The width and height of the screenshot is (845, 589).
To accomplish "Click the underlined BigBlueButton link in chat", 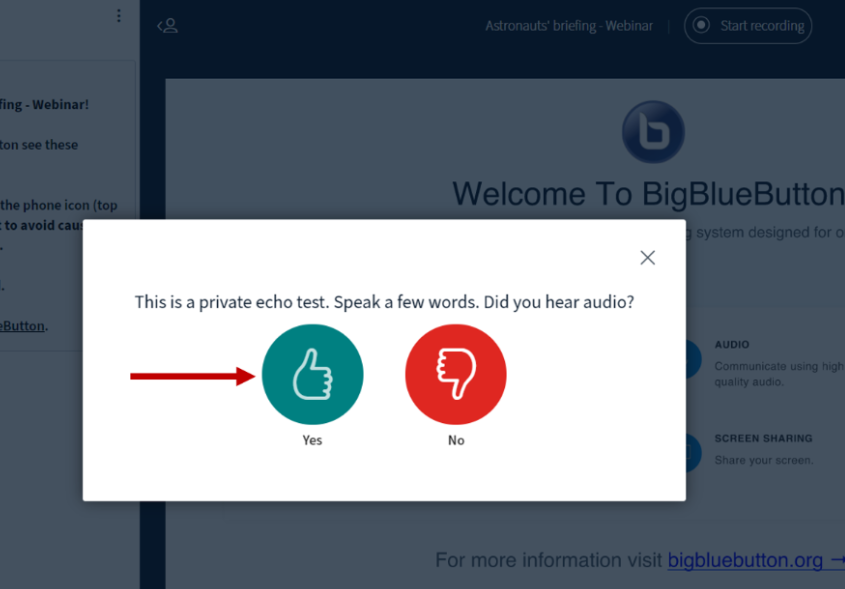I will (22, 326).
